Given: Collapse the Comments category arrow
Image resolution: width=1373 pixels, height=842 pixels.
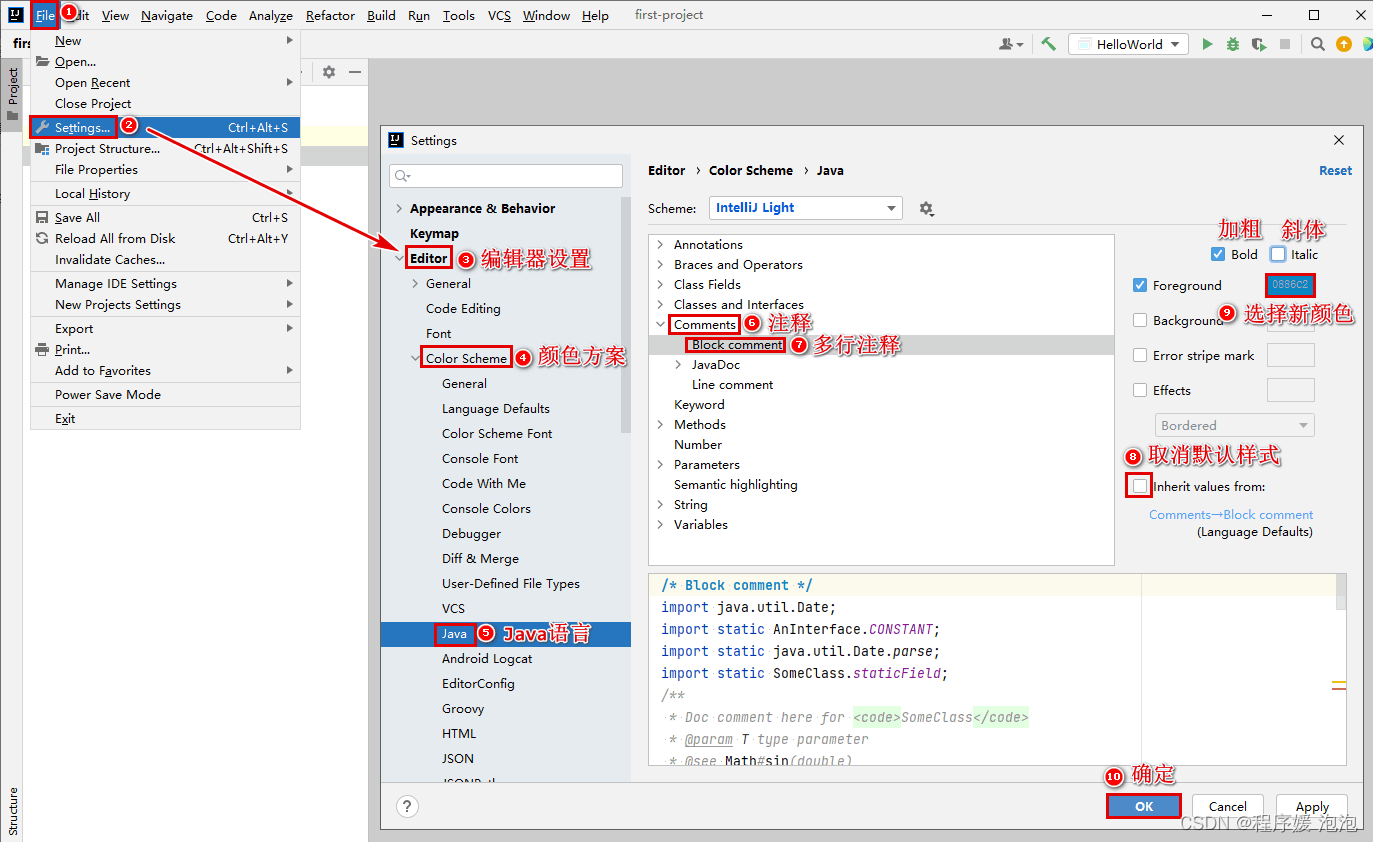Looking at the screenshot, I should (660, 324).
